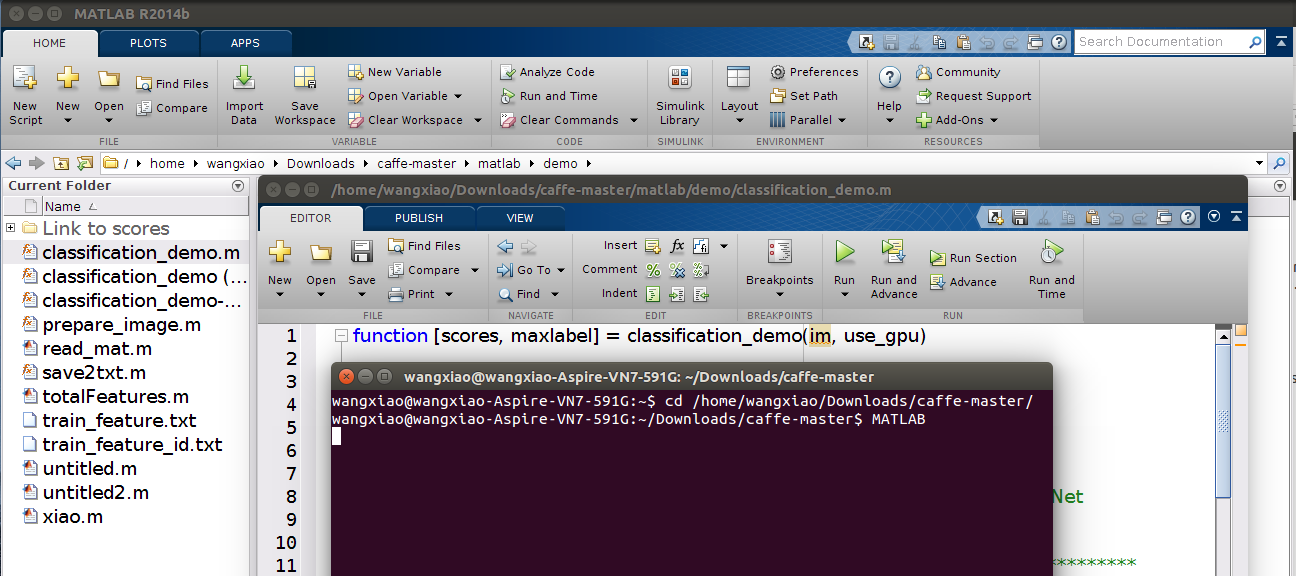Click Set Path

804,96
